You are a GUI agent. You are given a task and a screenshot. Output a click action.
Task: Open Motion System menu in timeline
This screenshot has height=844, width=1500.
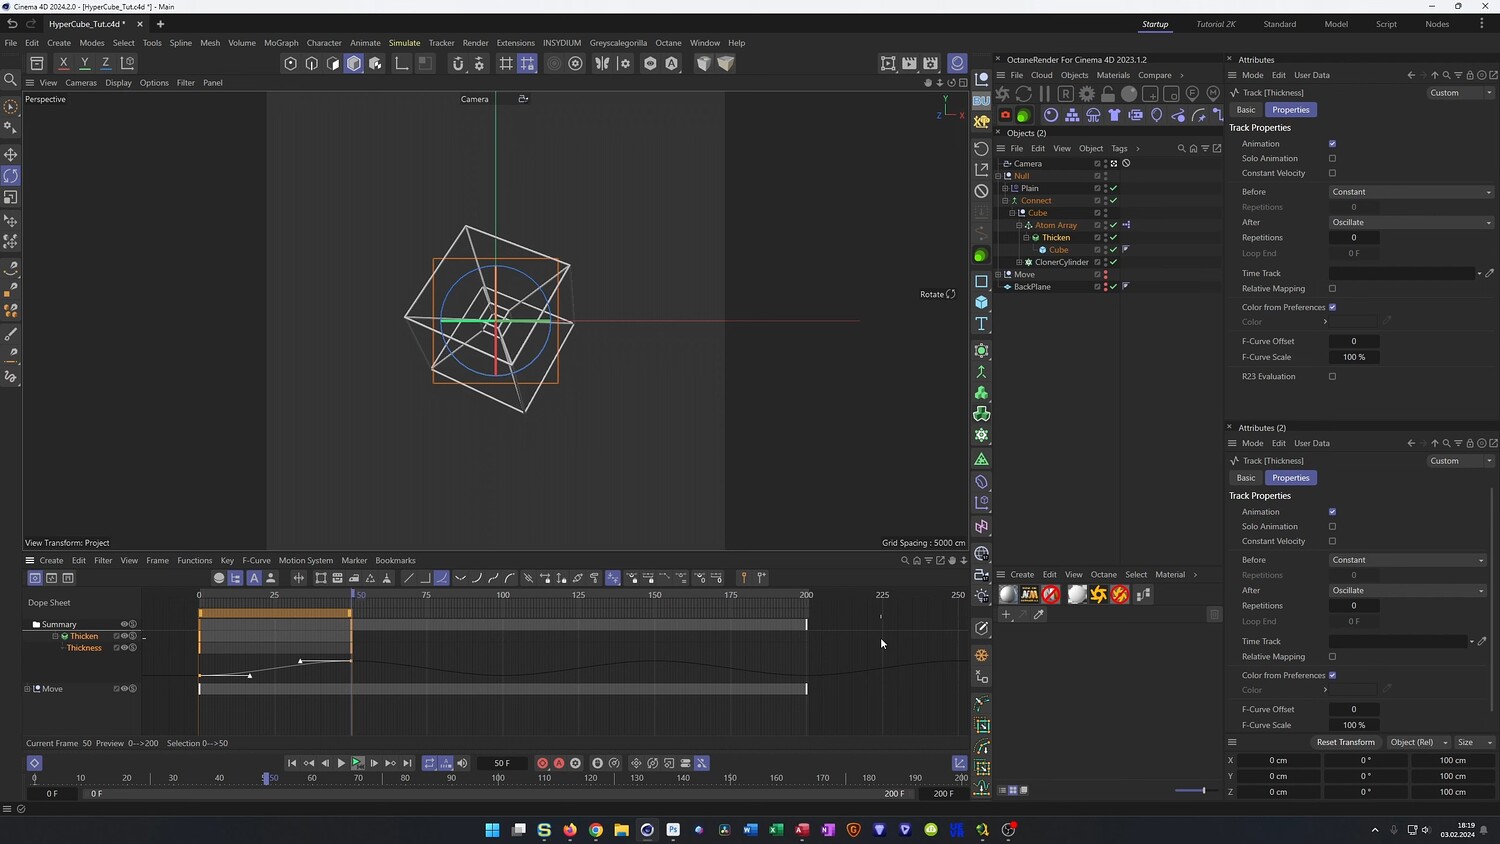306,561
